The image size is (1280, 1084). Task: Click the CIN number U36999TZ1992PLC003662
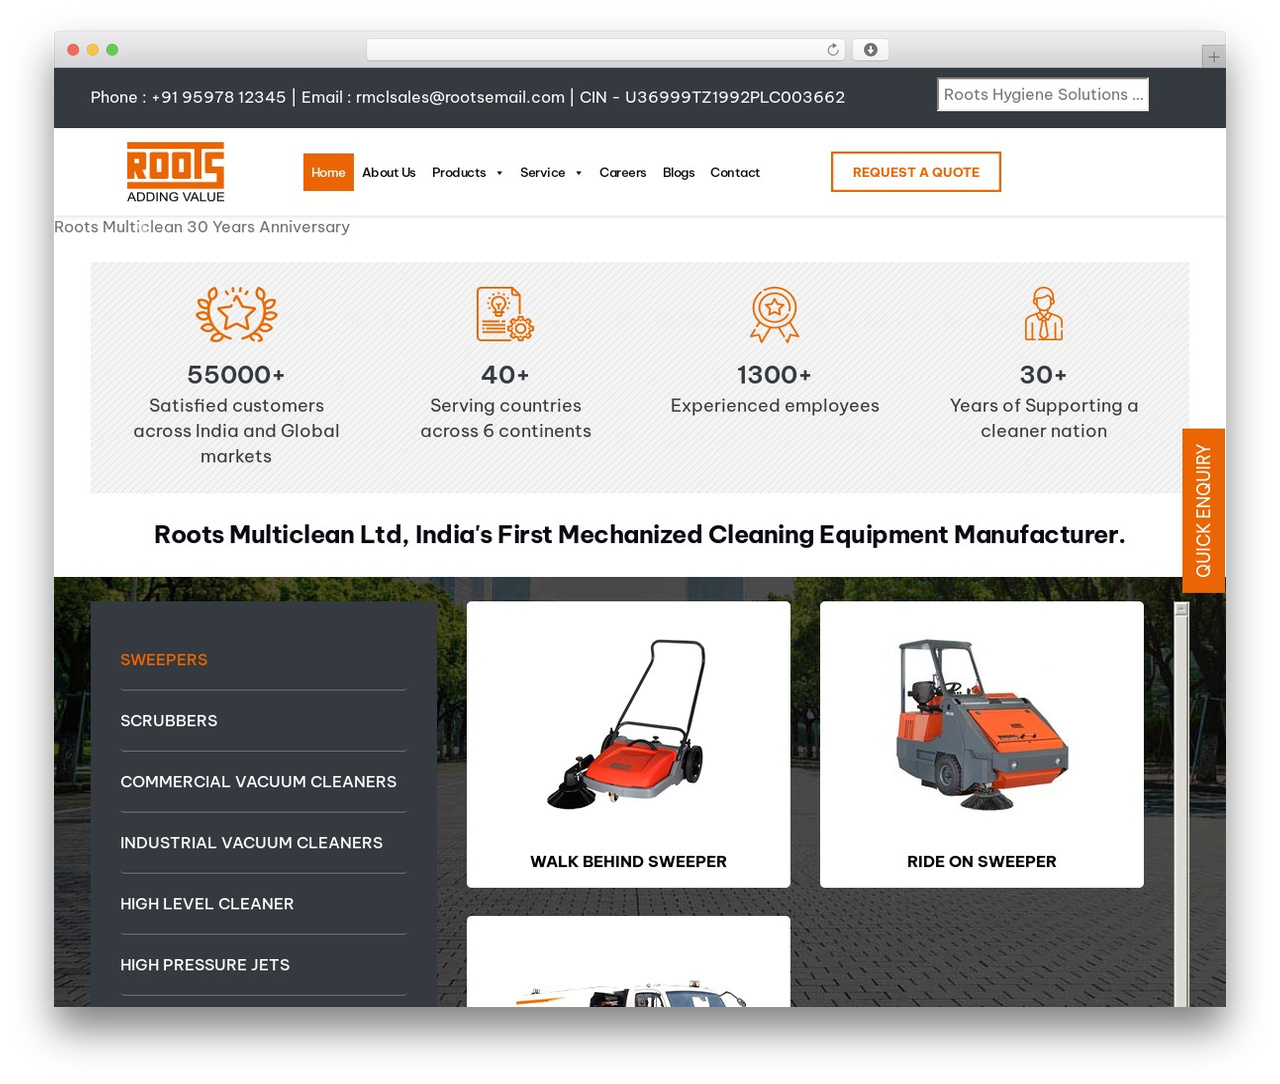coord(735,97)
